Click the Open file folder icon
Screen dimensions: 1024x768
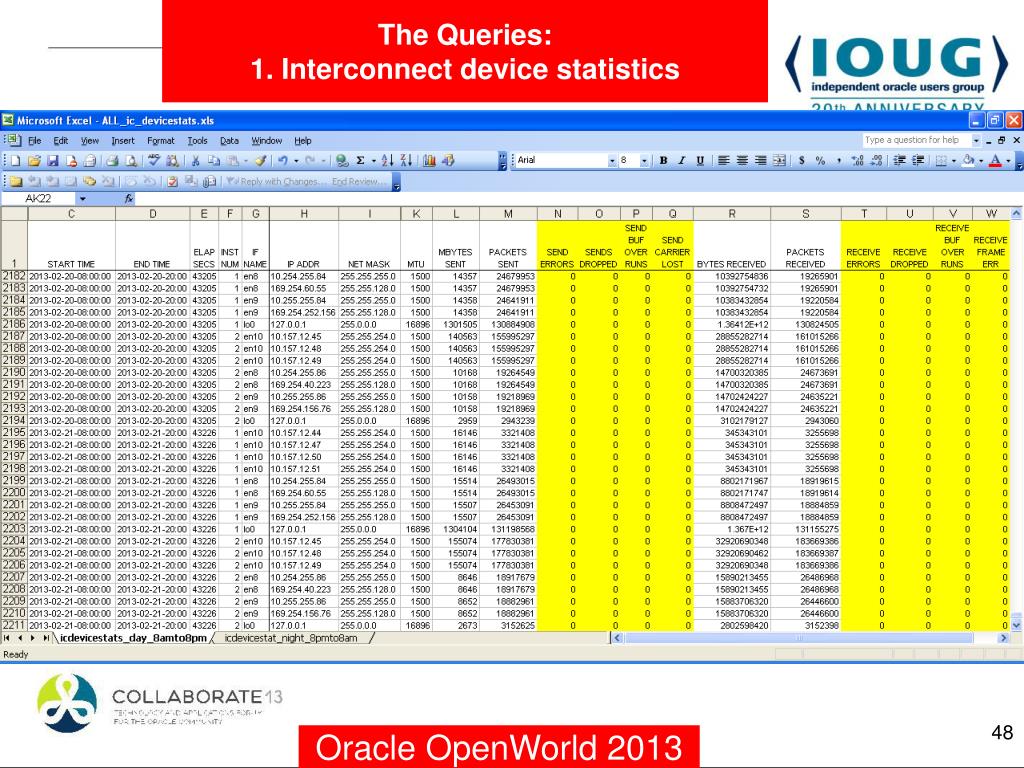click(34, 161)
